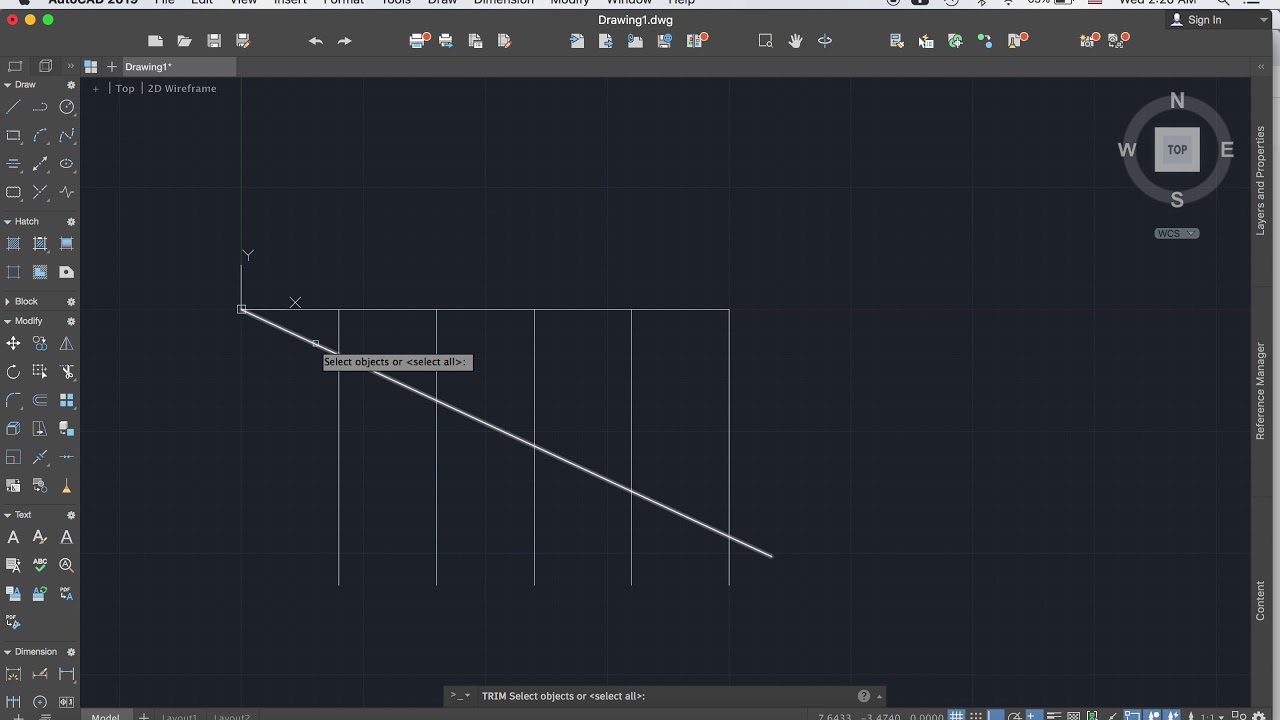Select the Spline draw tool

(x=67, y=136)
